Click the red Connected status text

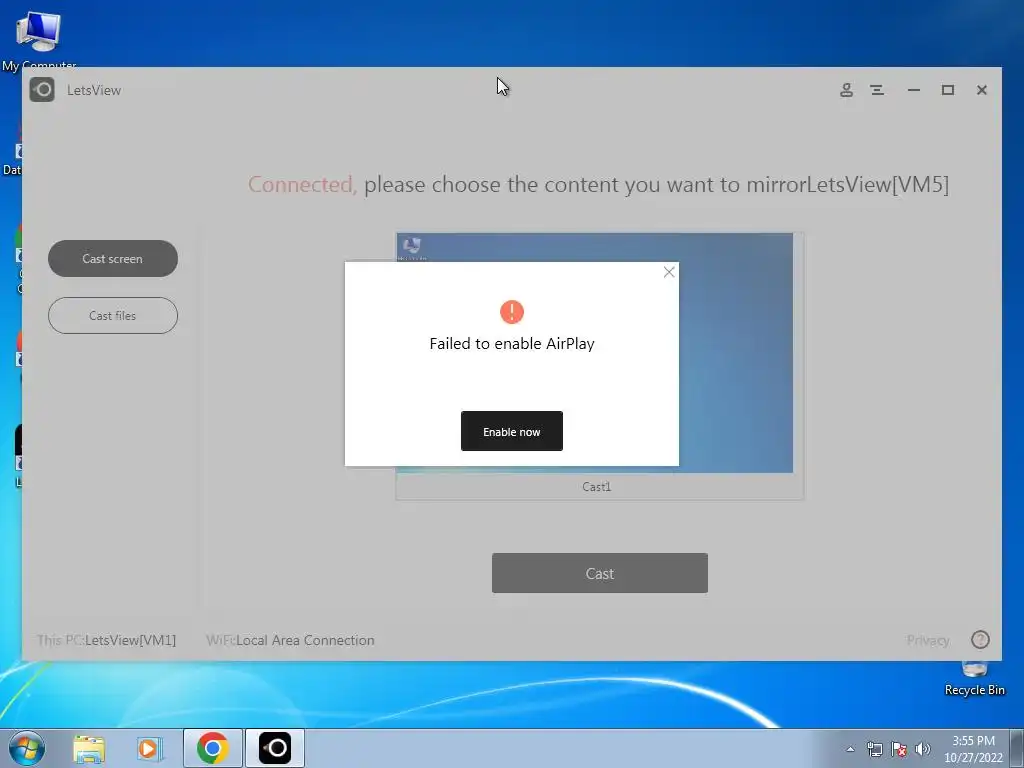pos(302,185)
